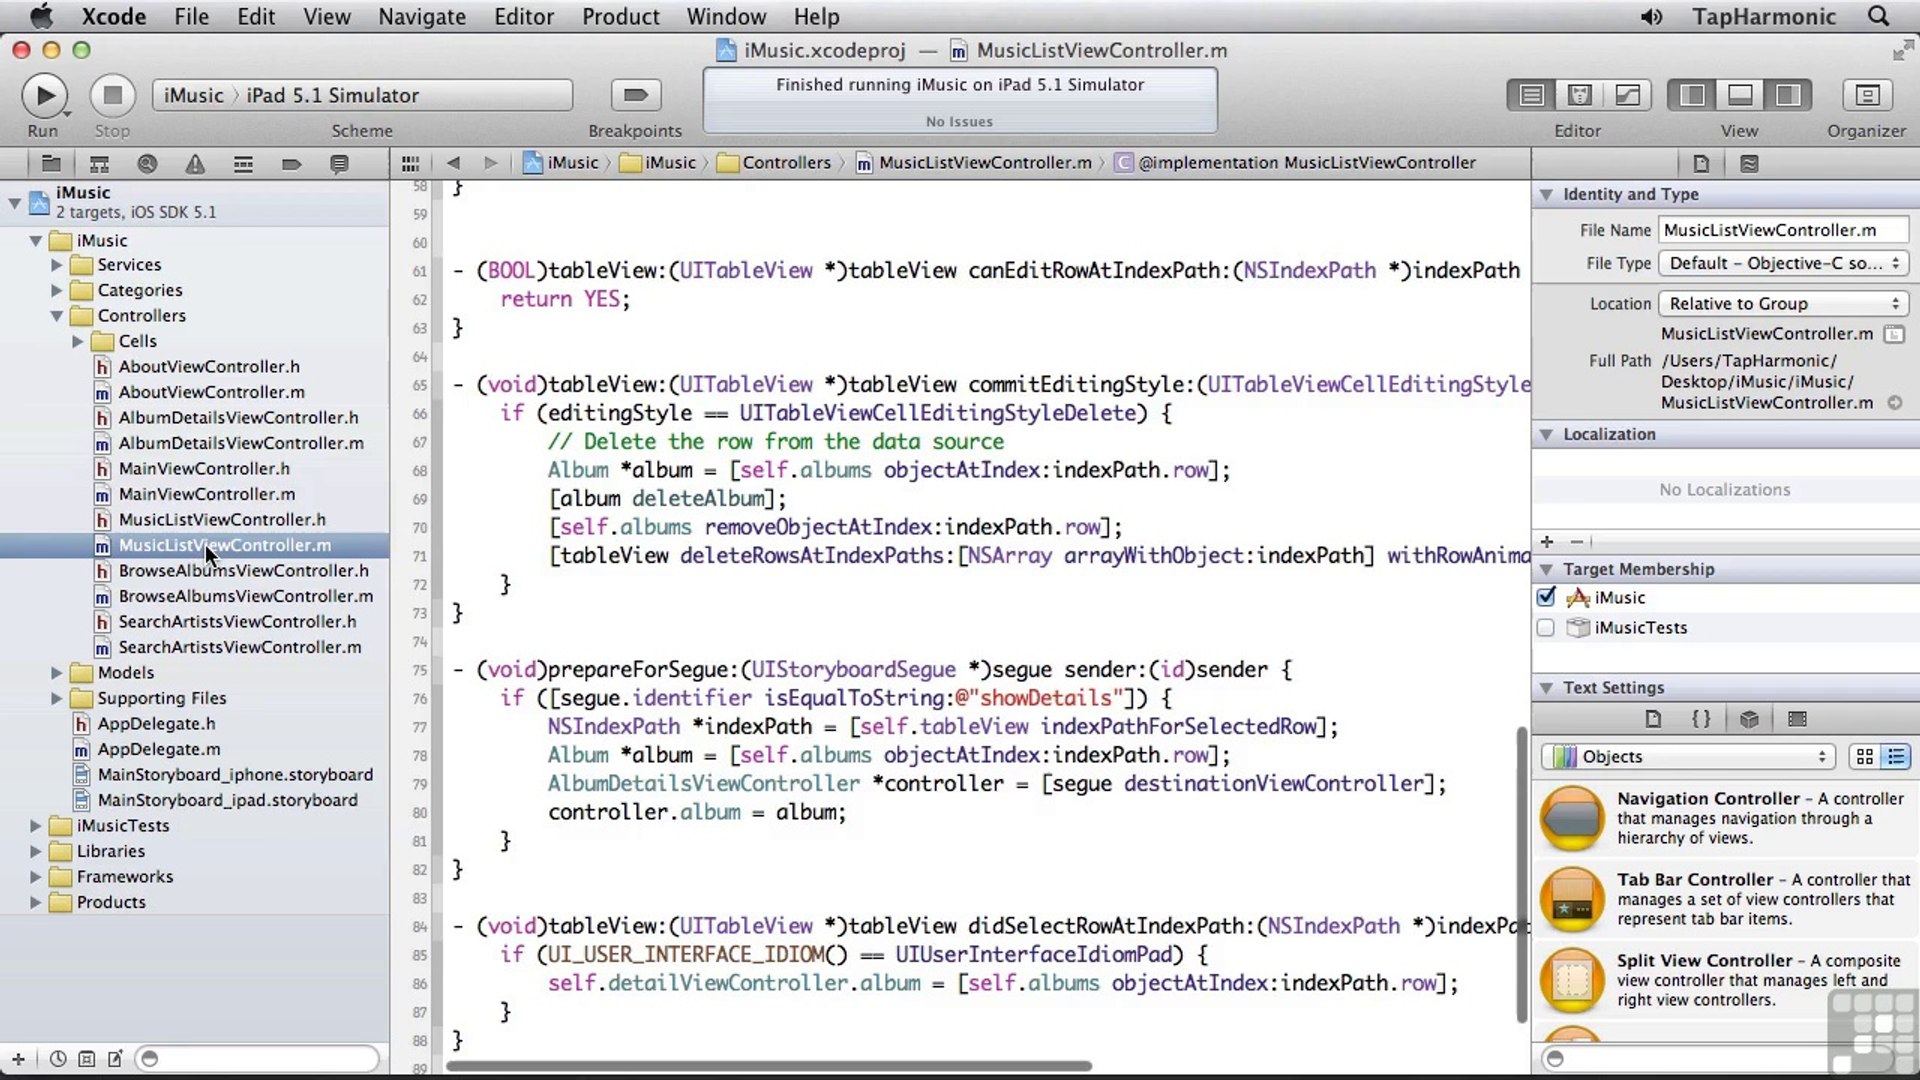Toggle the Utilities pane view button
This screenshot has height=1080, width=1920.
[1788, 95]
